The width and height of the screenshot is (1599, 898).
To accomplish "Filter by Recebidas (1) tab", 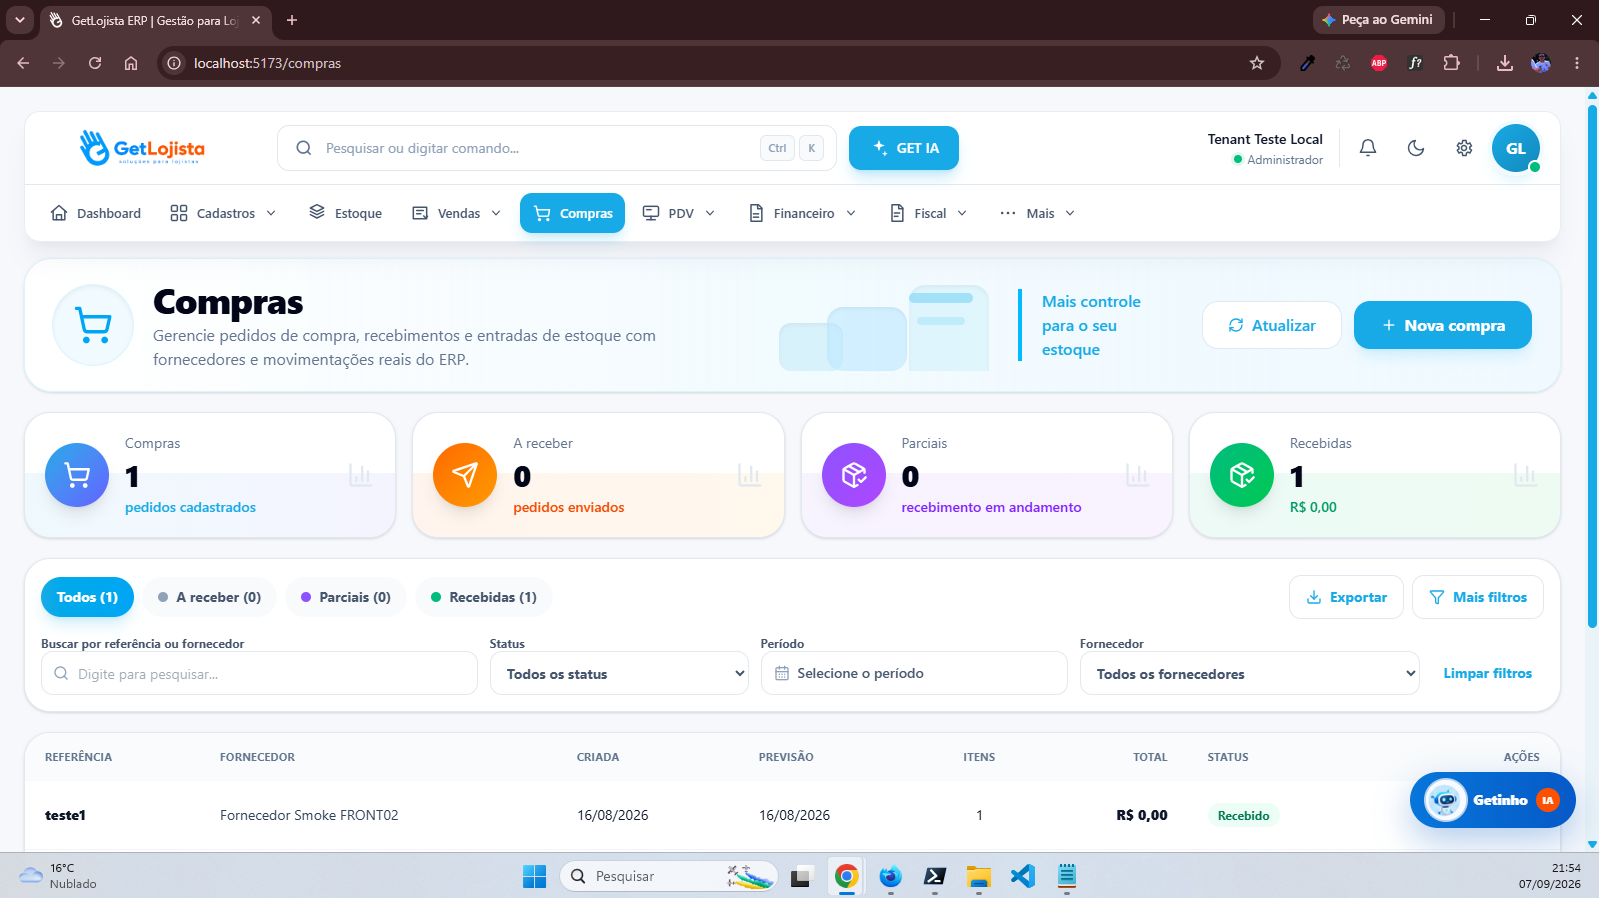I will coord(484,597).
